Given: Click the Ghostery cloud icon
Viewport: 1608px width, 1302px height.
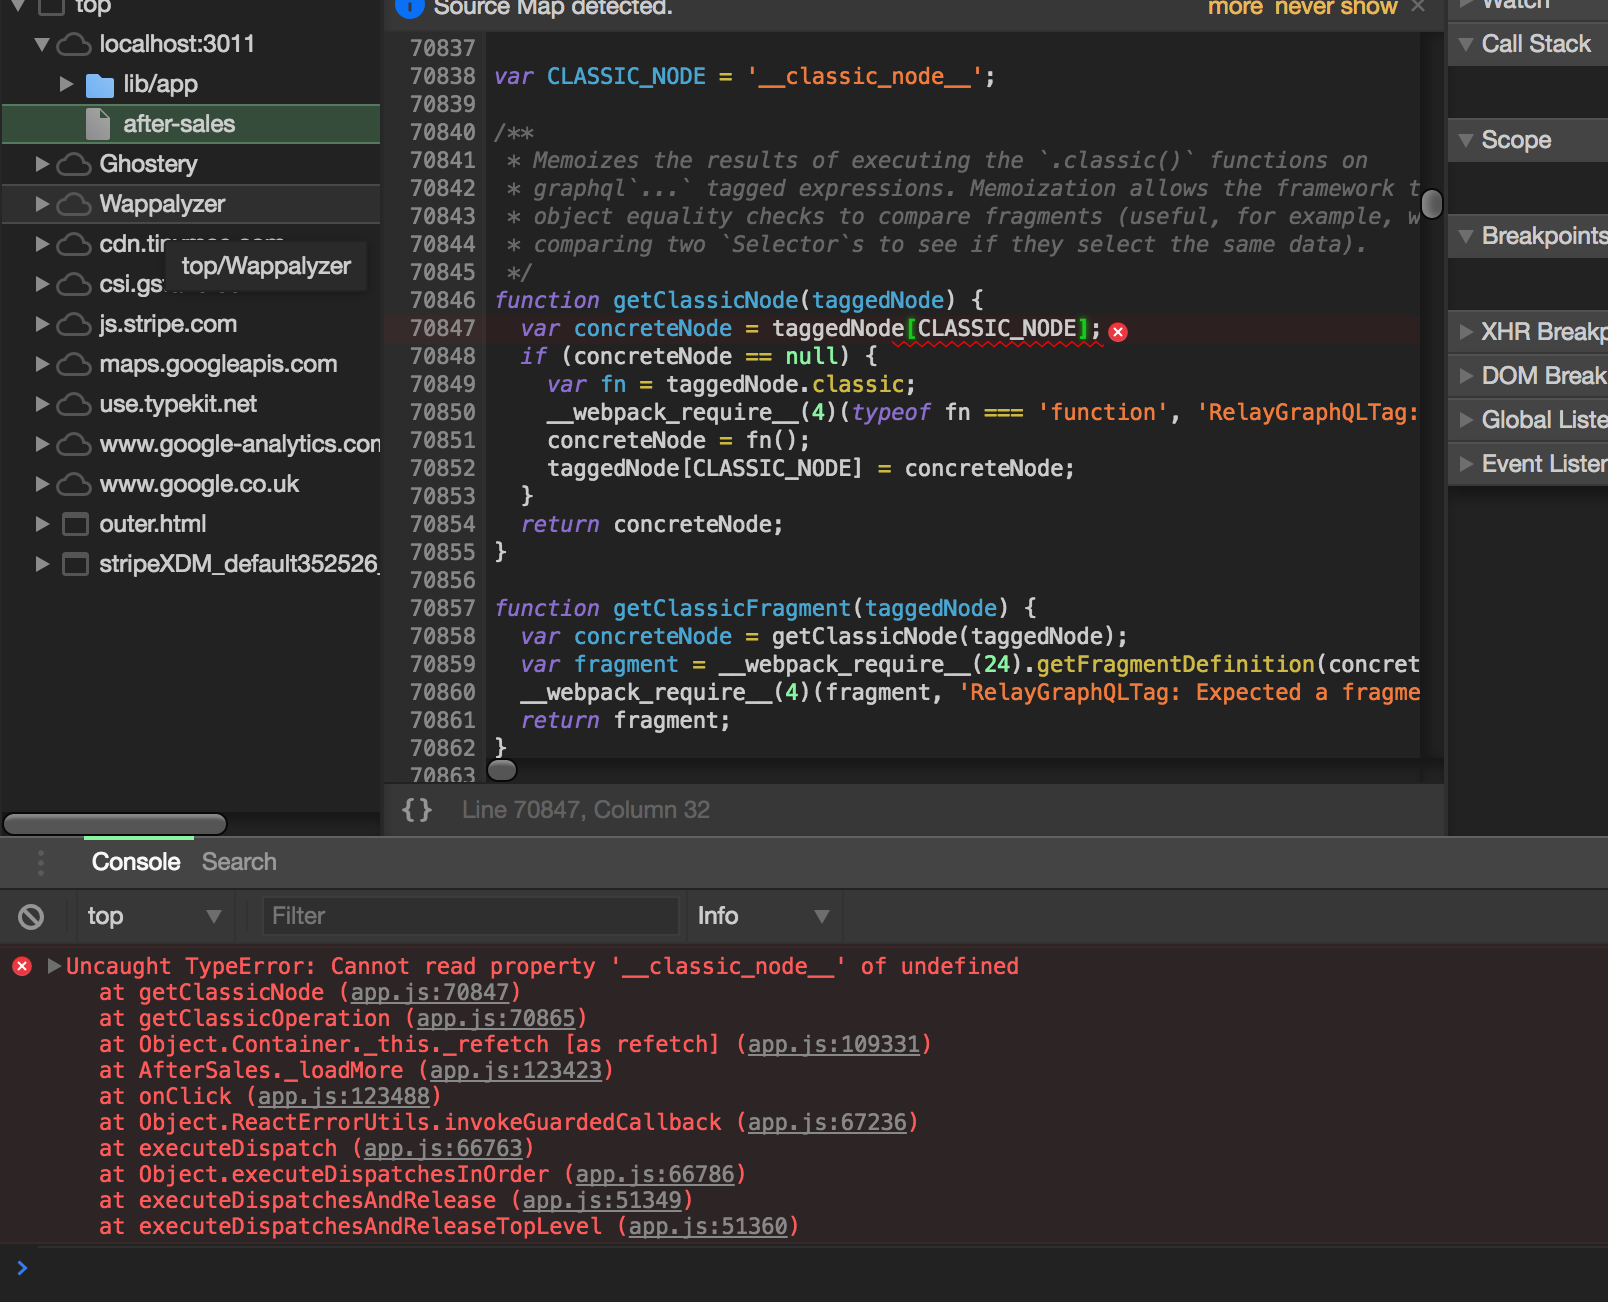Looking at the screenshot, I should pos(74,164).
